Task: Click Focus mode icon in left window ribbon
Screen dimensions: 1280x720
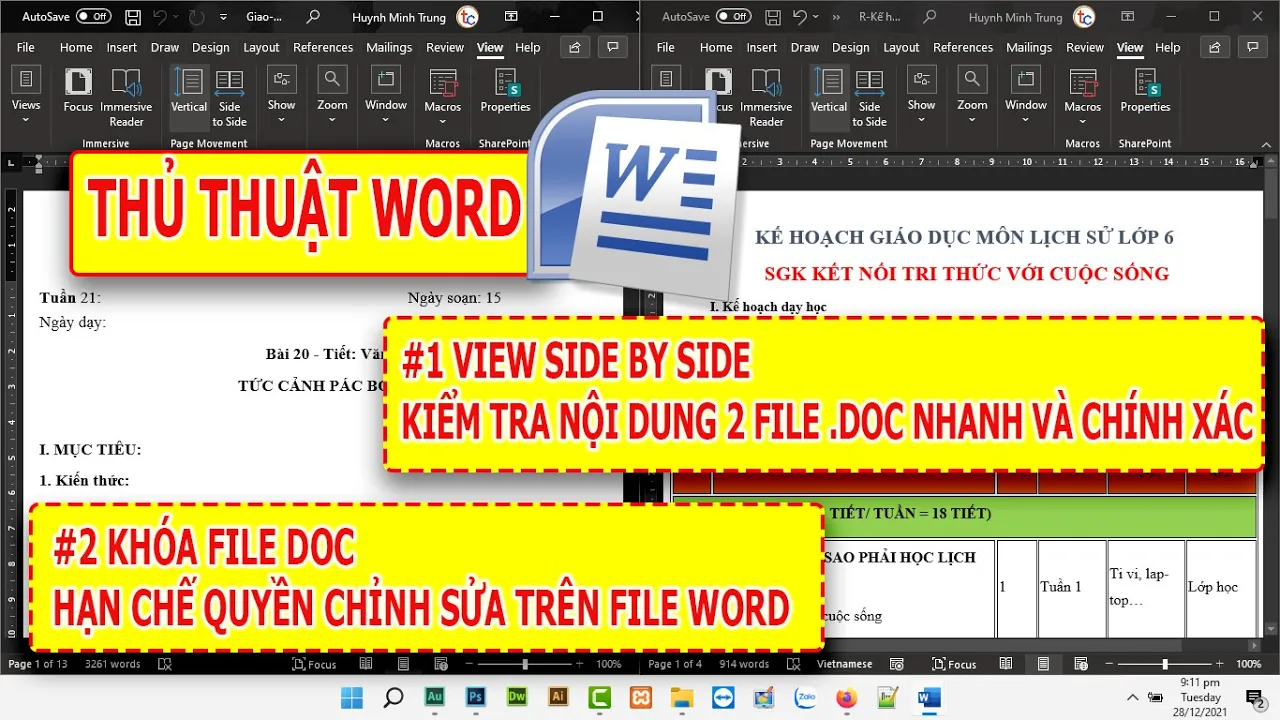Action: click(x=78, y=90)
